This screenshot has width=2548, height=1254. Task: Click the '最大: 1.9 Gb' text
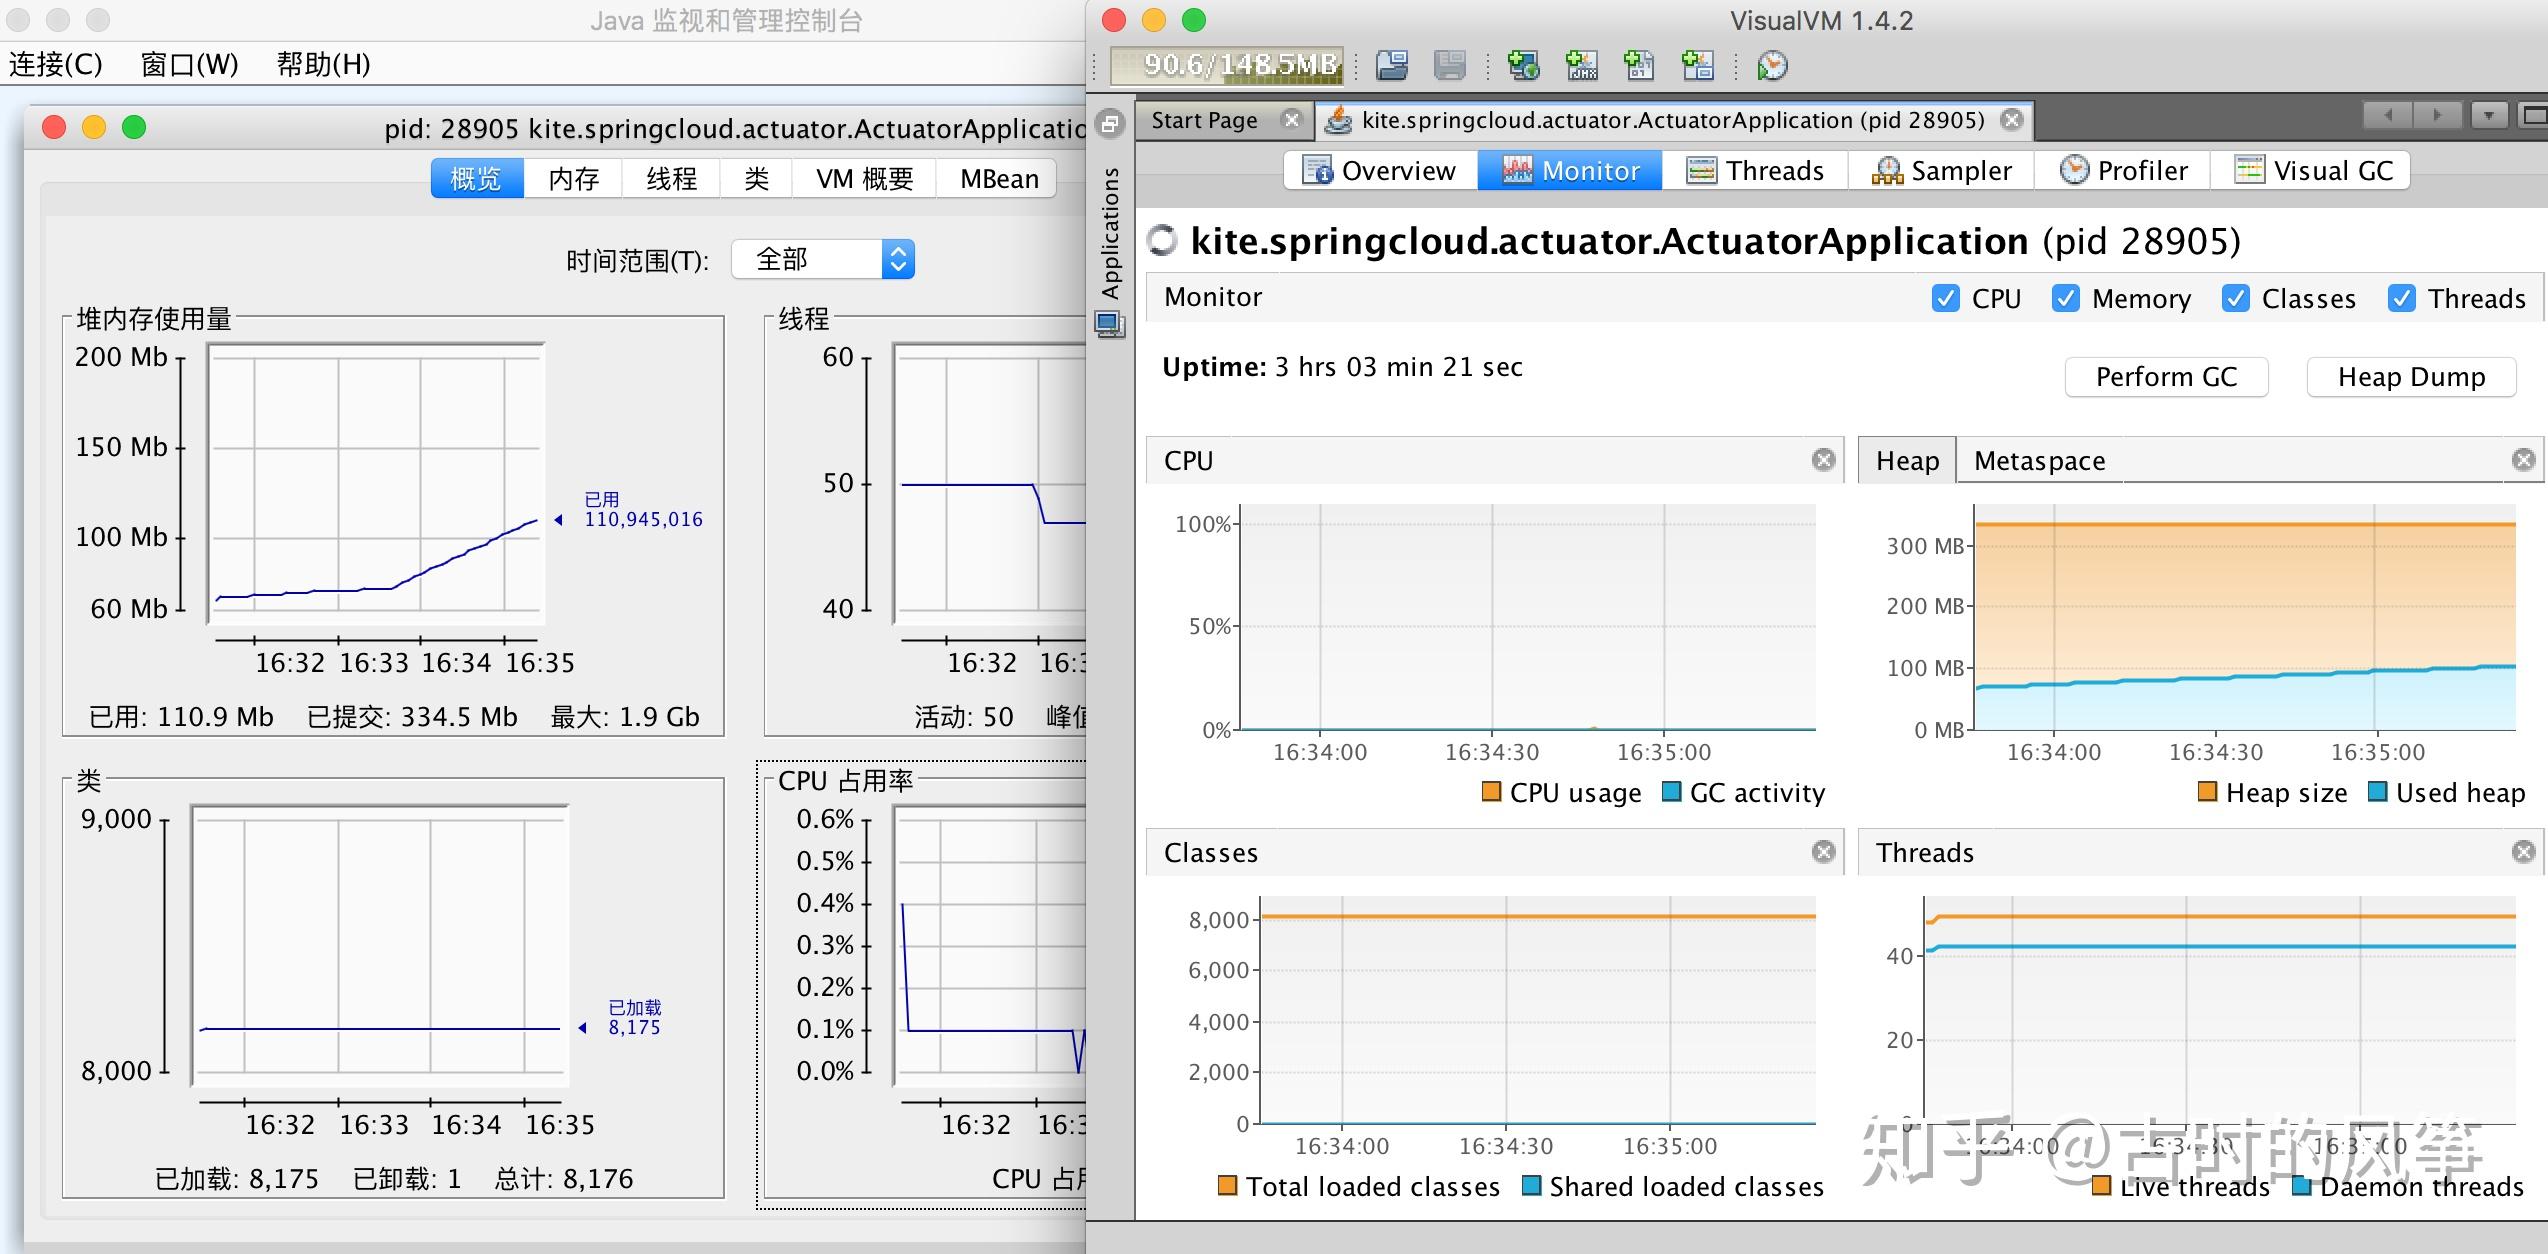pyautogui.click(x=625, y=717)
